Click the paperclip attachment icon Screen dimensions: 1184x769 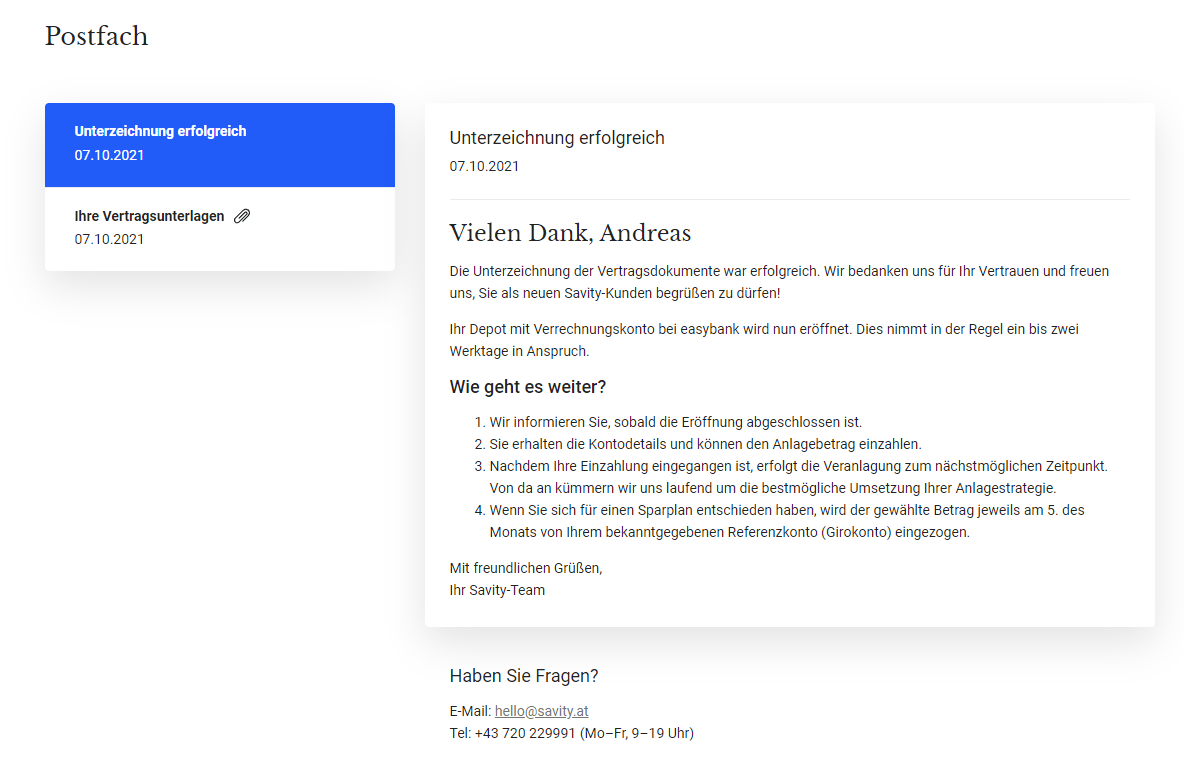[x=242, y=216]
